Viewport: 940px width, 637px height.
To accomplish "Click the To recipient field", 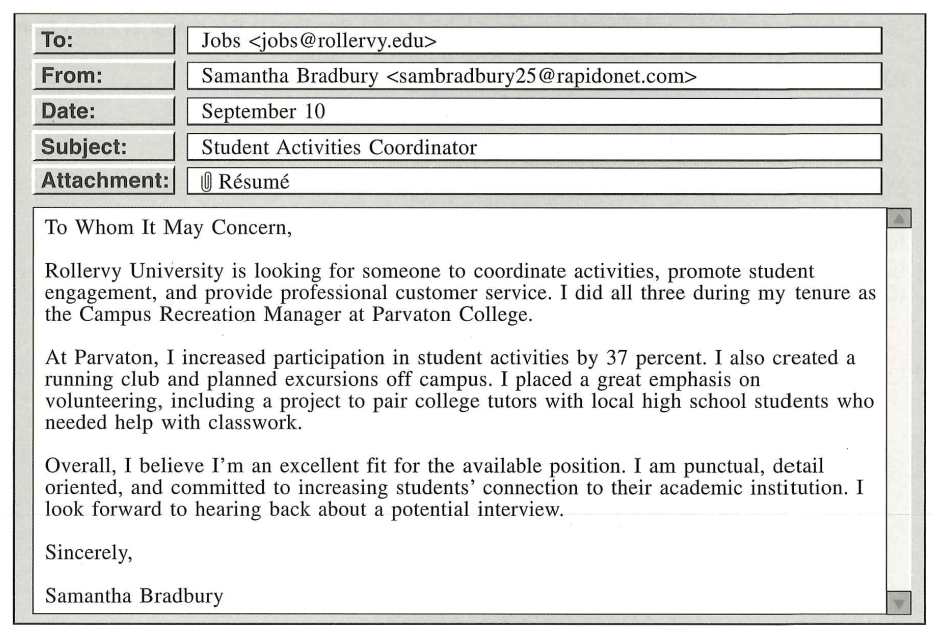I will [534, 41].
